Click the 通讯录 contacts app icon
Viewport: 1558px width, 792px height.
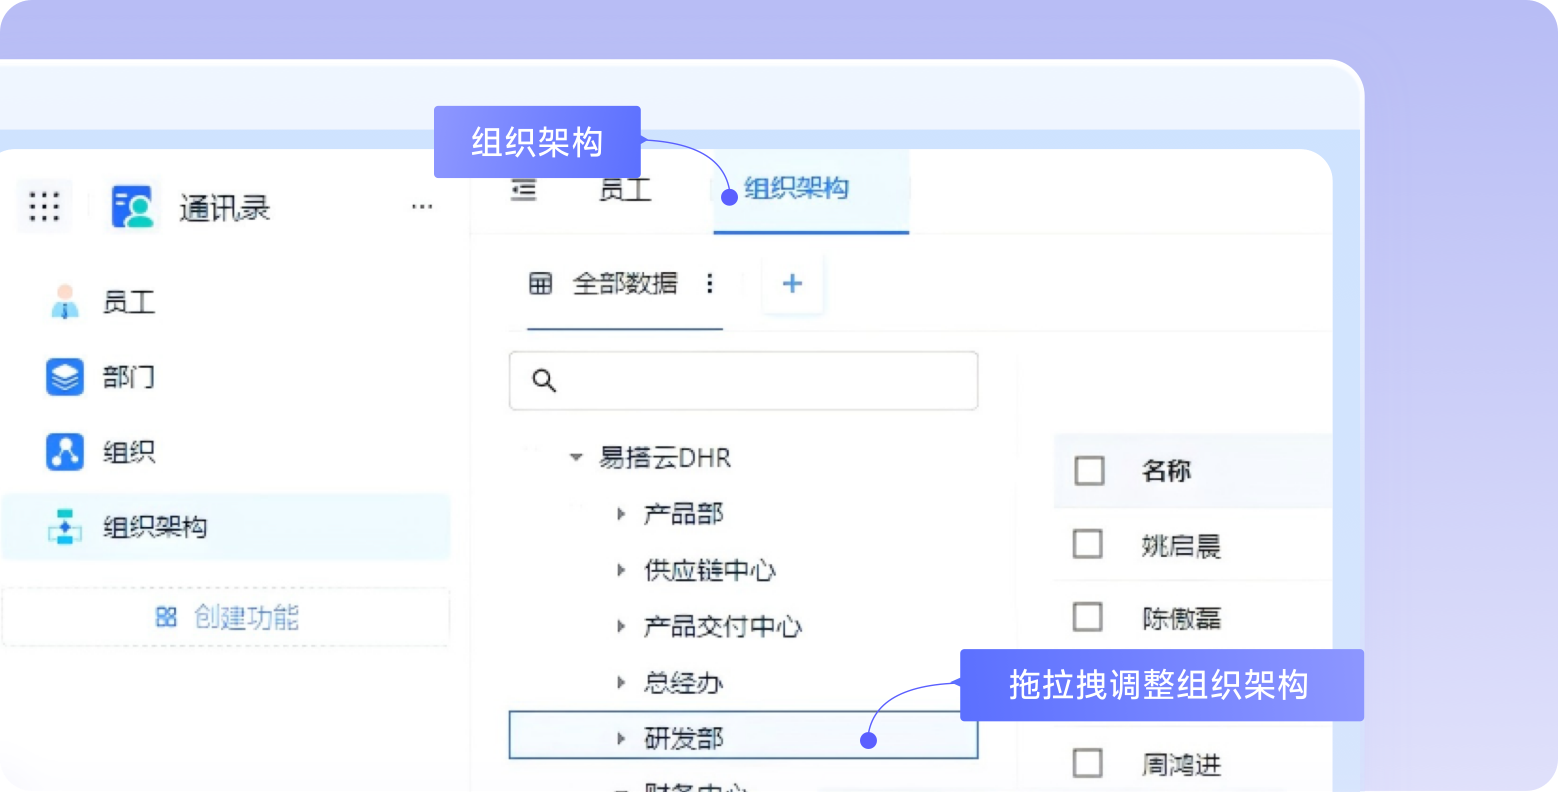[x=133, y=207]
